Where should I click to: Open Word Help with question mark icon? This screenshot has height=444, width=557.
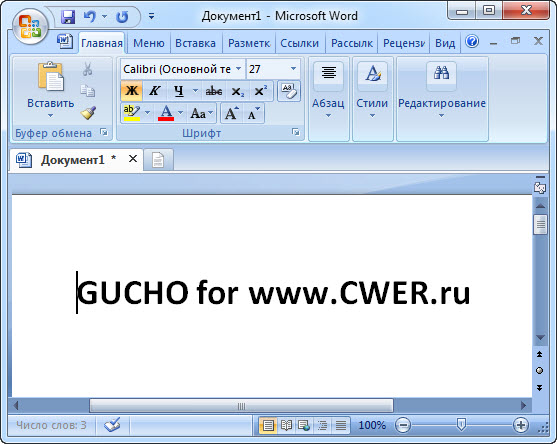472,42
